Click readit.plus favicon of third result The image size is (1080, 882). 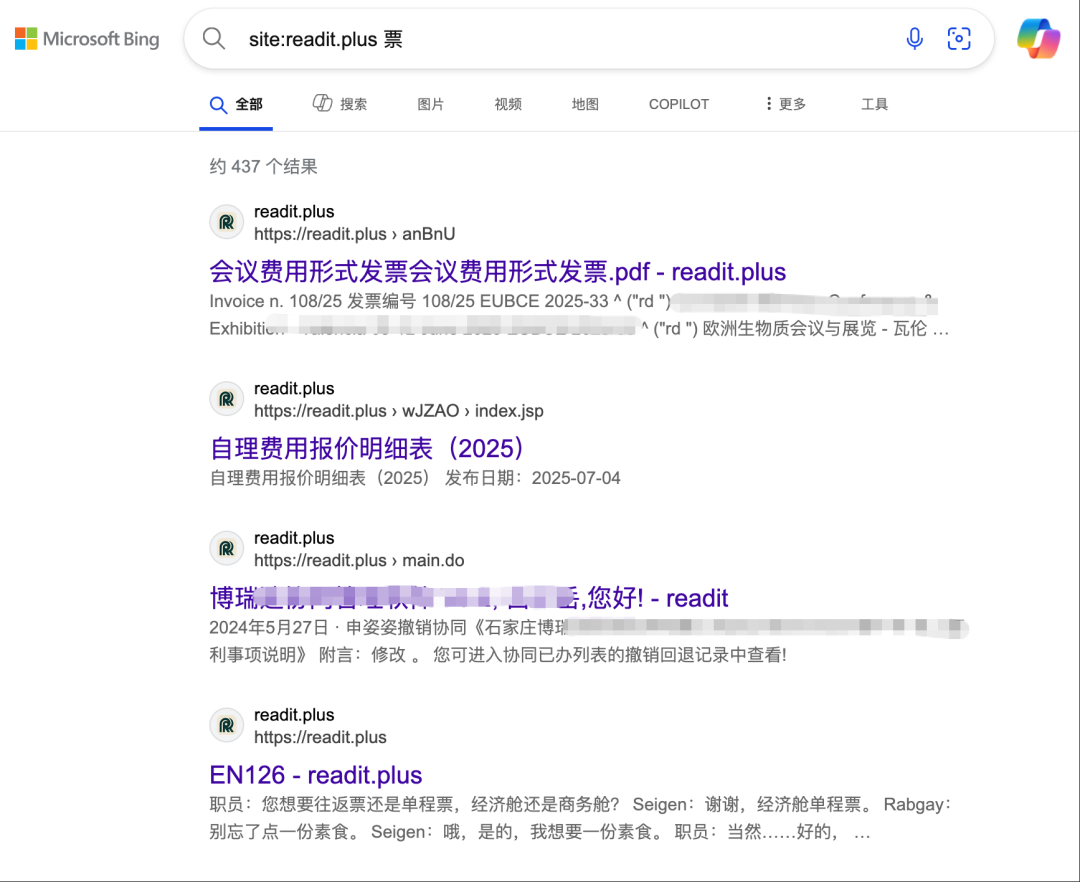[227, 549]
